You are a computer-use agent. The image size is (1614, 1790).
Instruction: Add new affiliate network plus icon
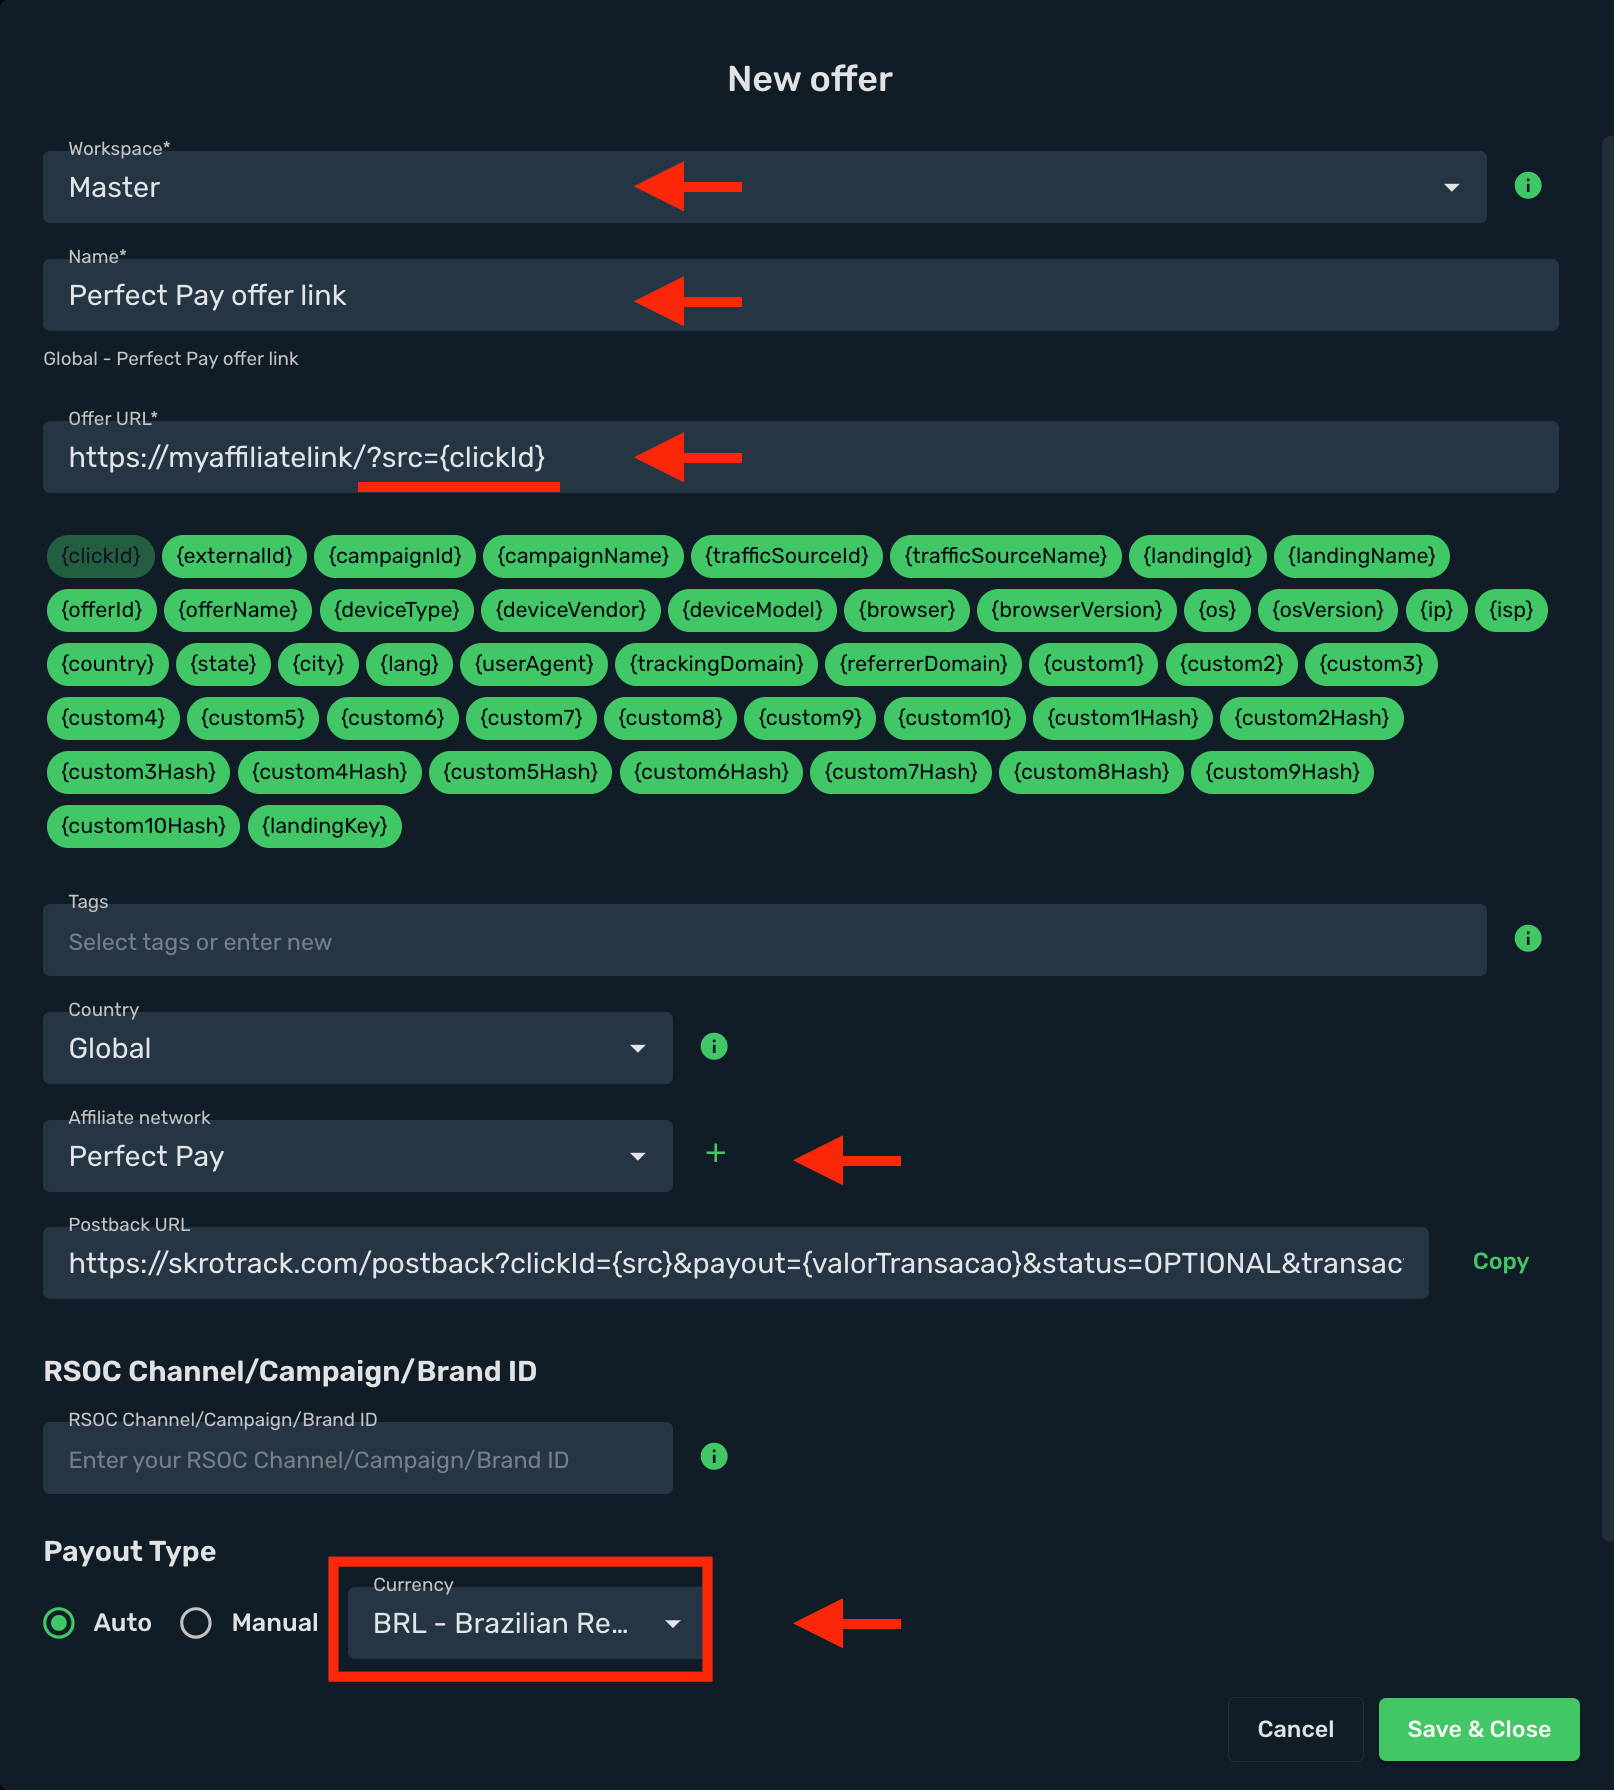click(x=715, y=1153)
